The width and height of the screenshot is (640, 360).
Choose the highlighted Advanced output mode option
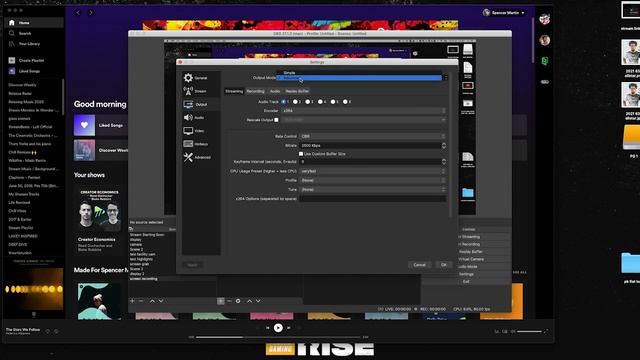point(359,78)
